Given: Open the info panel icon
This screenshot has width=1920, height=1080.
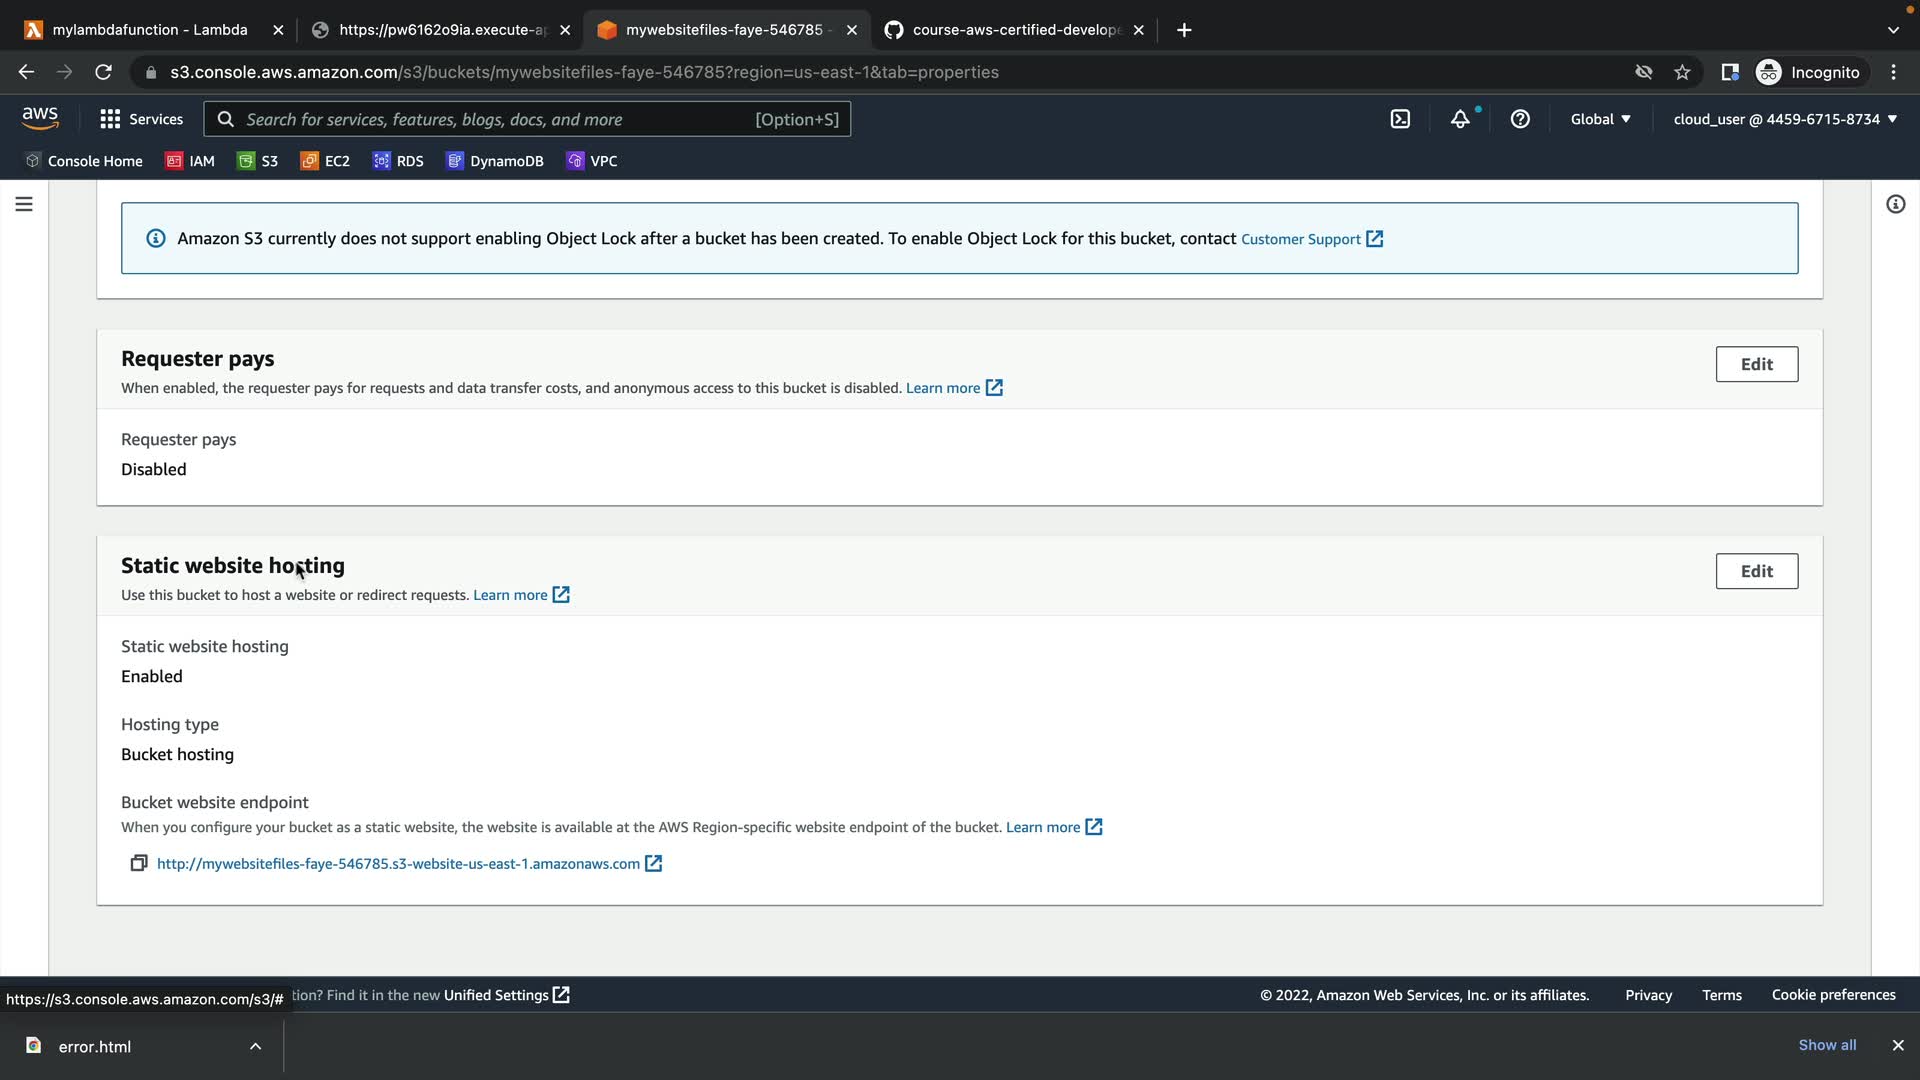Looking at the screenshot, I should click(1895, 204).
